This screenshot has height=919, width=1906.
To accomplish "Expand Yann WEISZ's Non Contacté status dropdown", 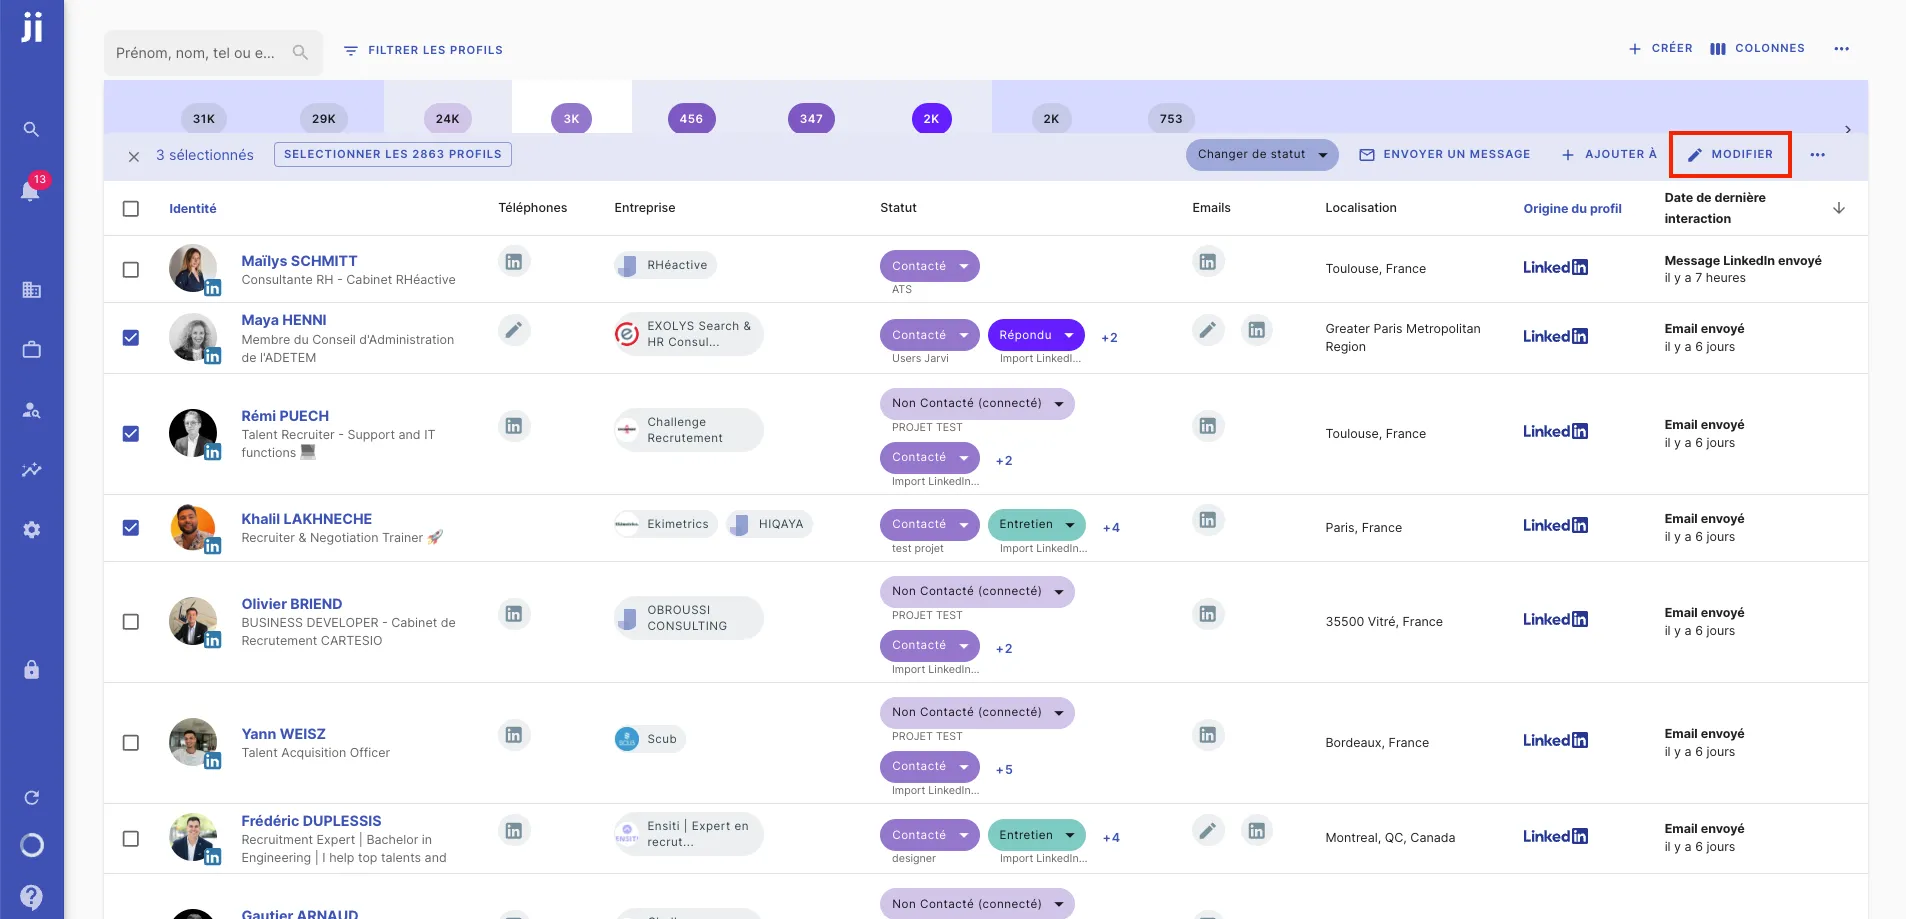I will tap(1058, 712).
